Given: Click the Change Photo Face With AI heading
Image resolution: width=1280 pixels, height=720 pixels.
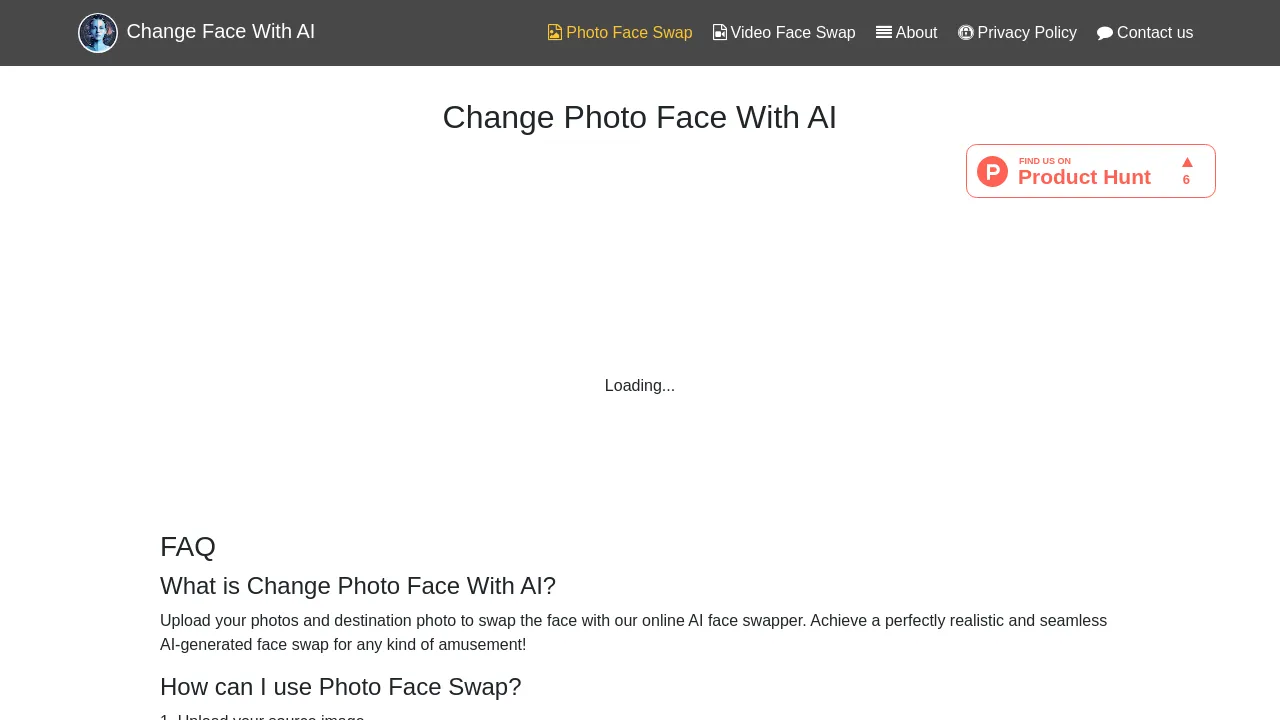Looking at the screenshot, I should (639, 117).
